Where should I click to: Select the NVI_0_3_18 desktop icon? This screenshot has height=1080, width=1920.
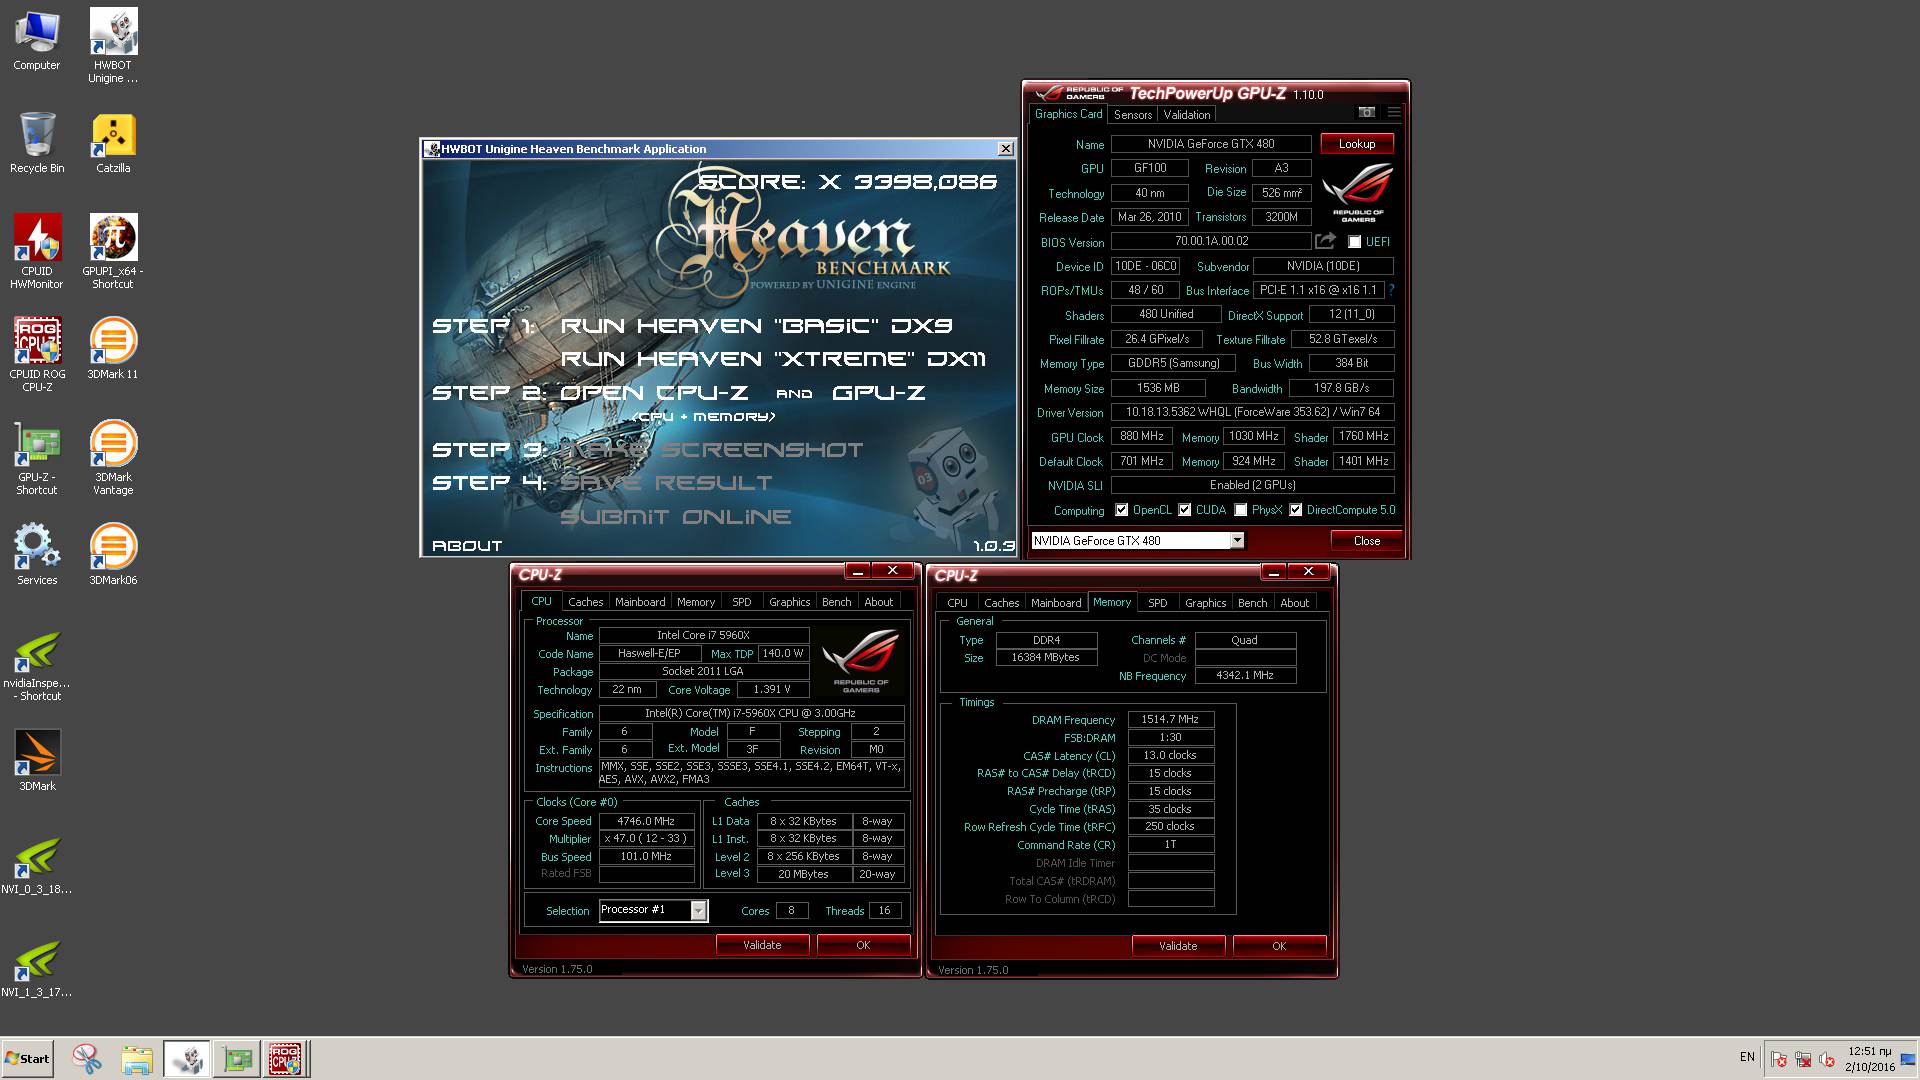coord(37,865)
